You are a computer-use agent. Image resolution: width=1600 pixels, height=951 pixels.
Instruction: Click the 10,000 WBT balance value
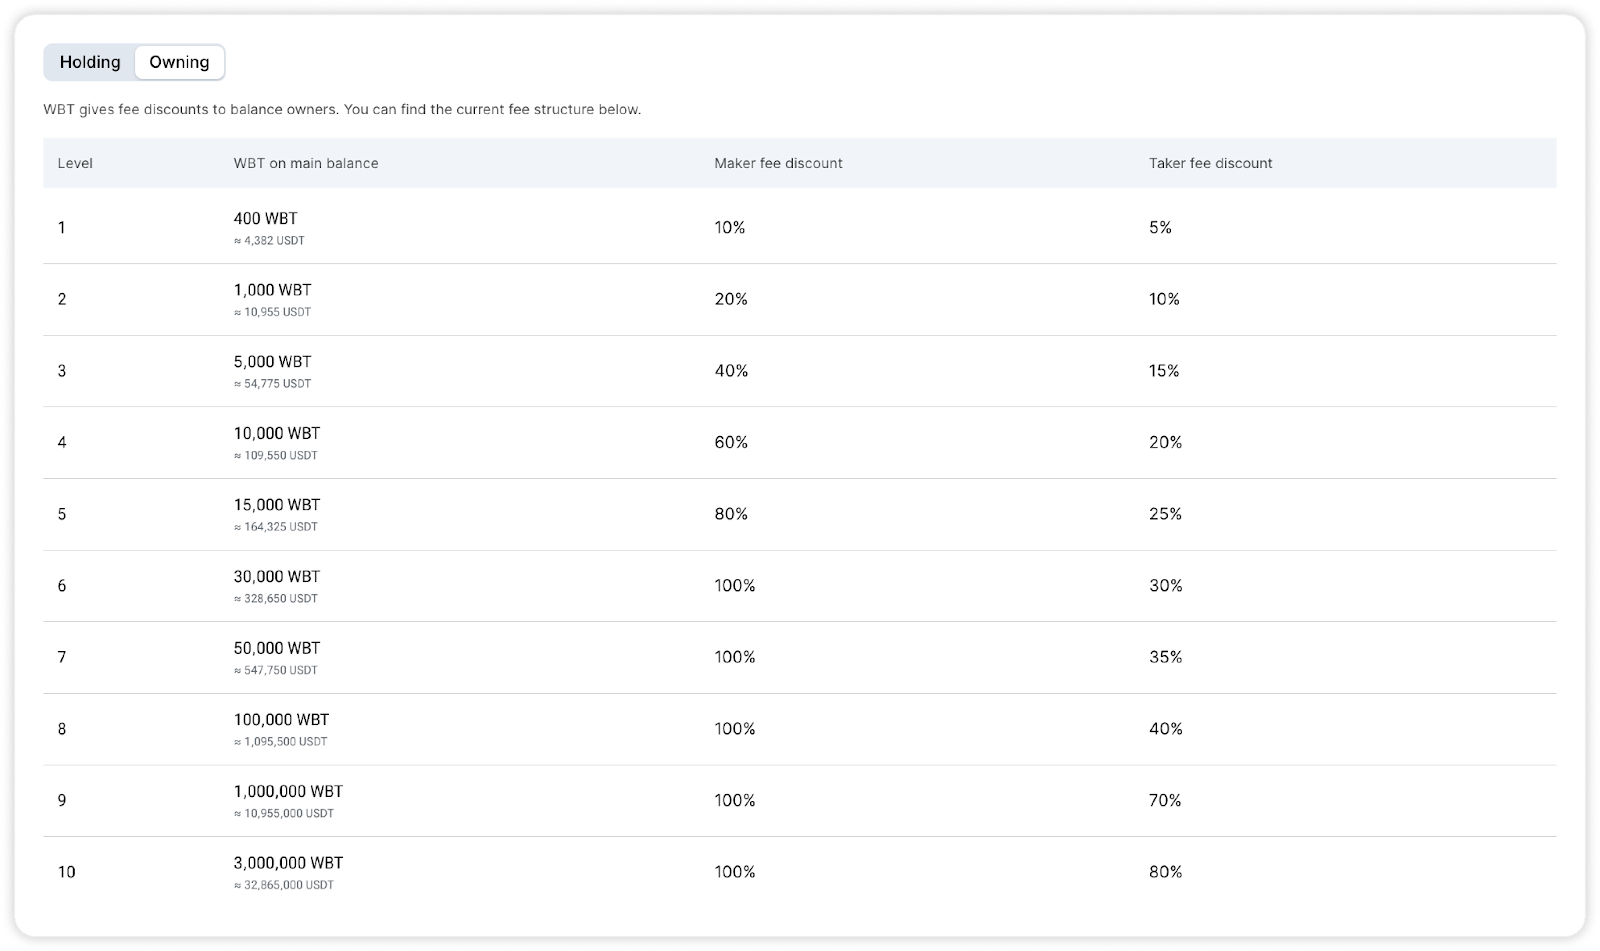277,433
